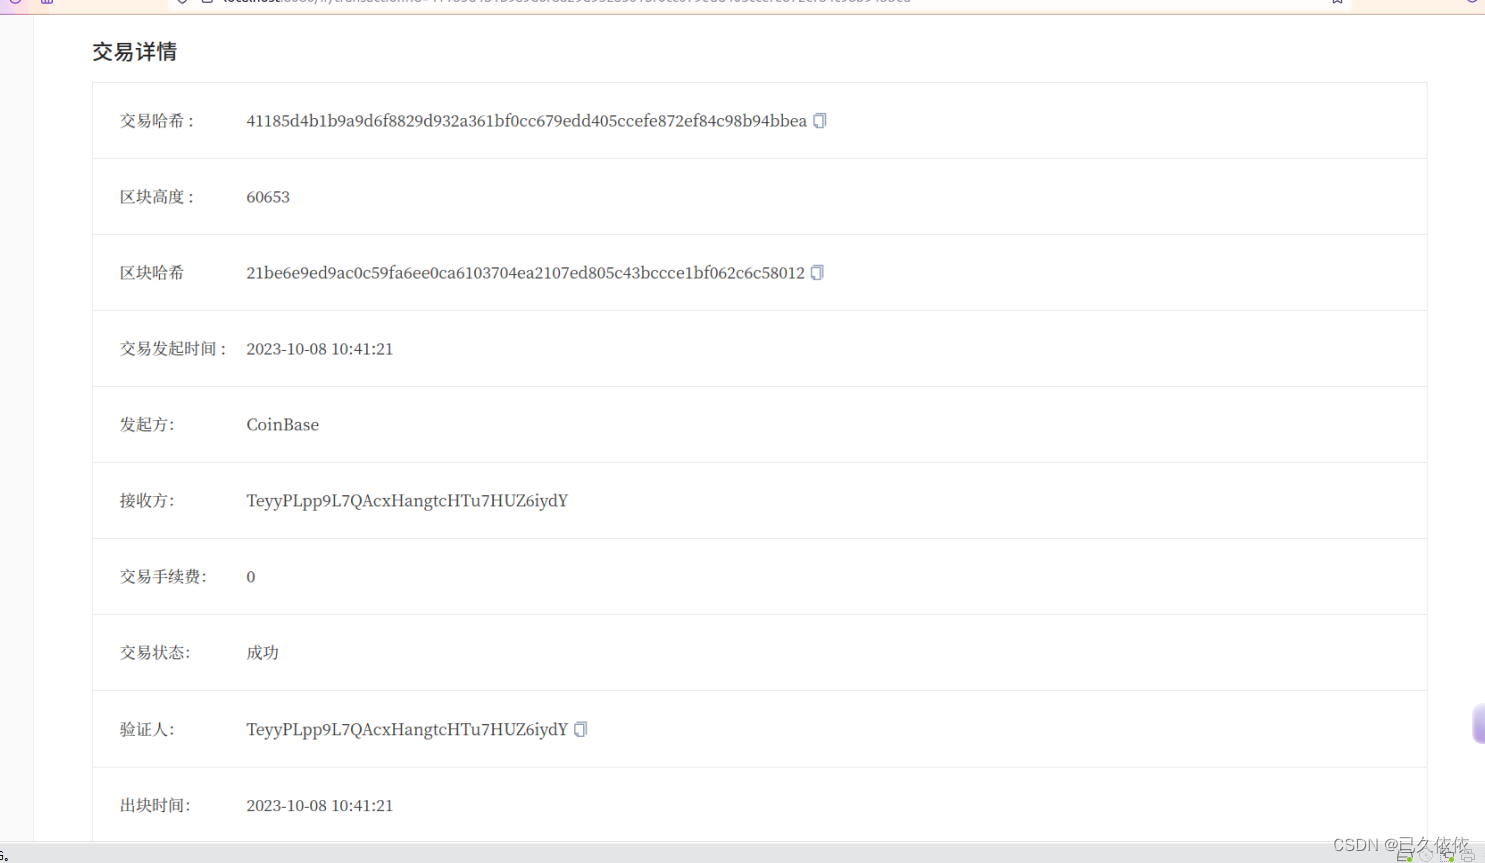Click the 区块哈希 label
This screenshot has height=863, width=1485.
[x=152, y=273]
